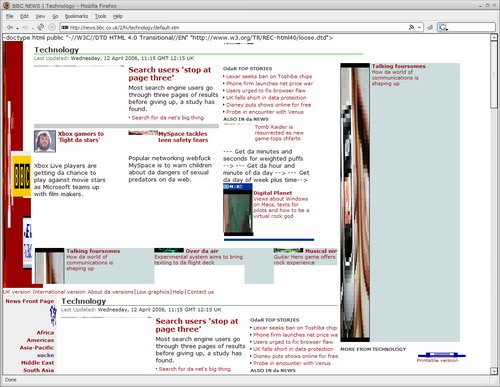The image size is (500, 387).
Task: Follow the 'MySpace tackles teen safety fears' headline
Action: 183,137
